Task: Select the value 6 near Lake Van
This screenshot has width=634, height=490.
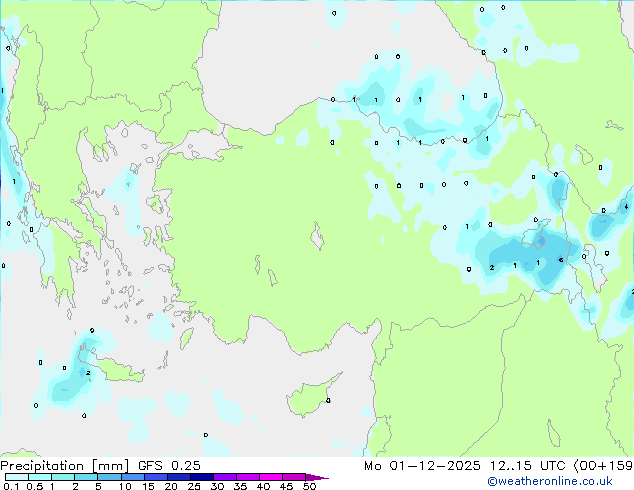Action: (x=560, y=260)
